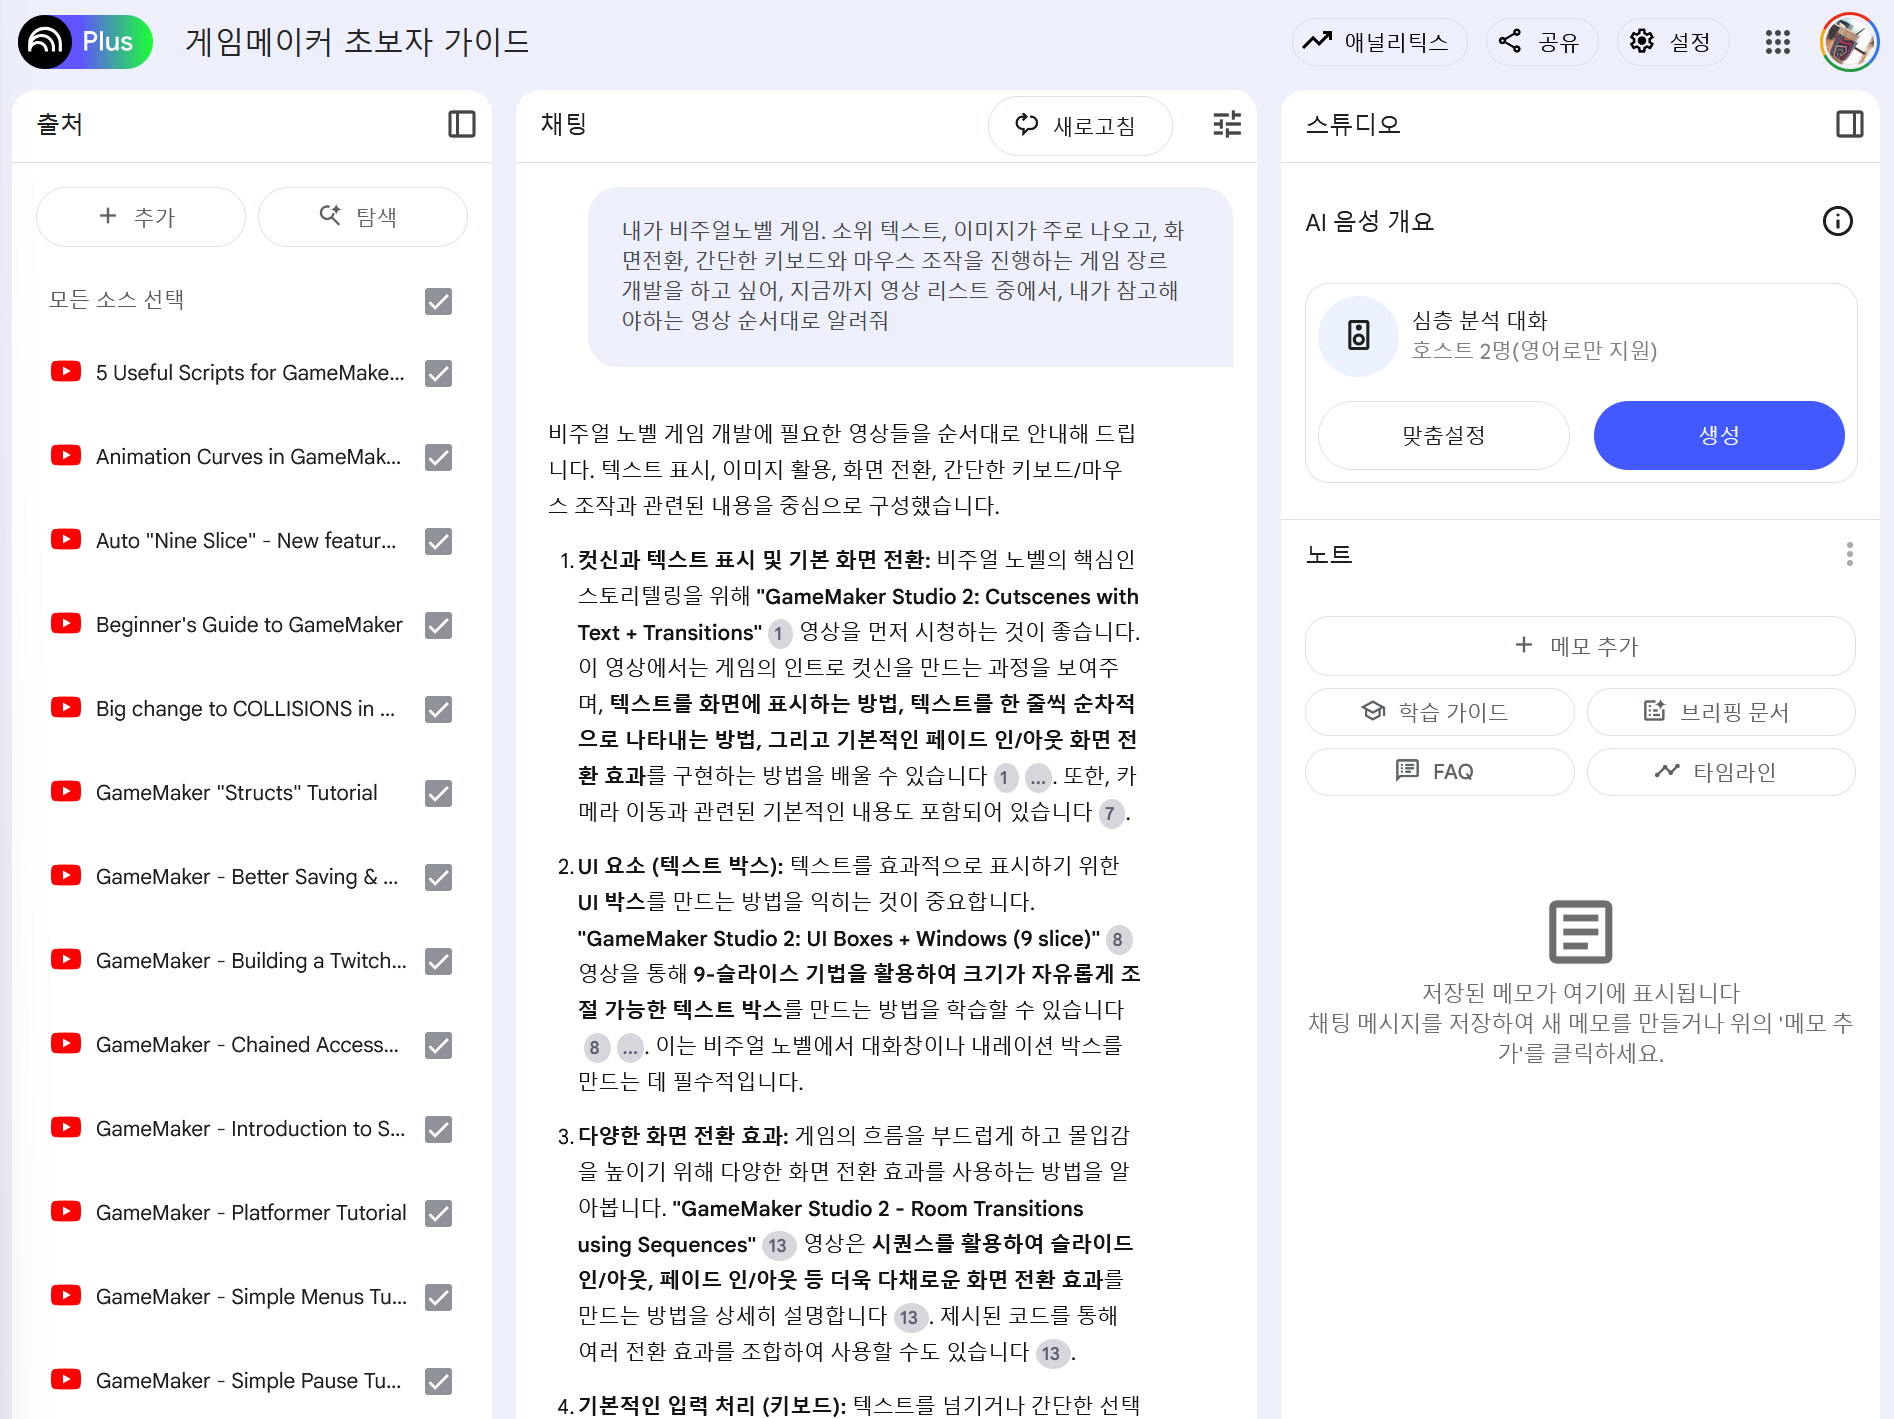Expand more citations in UI boxes item

click(x=630, y=1048)
